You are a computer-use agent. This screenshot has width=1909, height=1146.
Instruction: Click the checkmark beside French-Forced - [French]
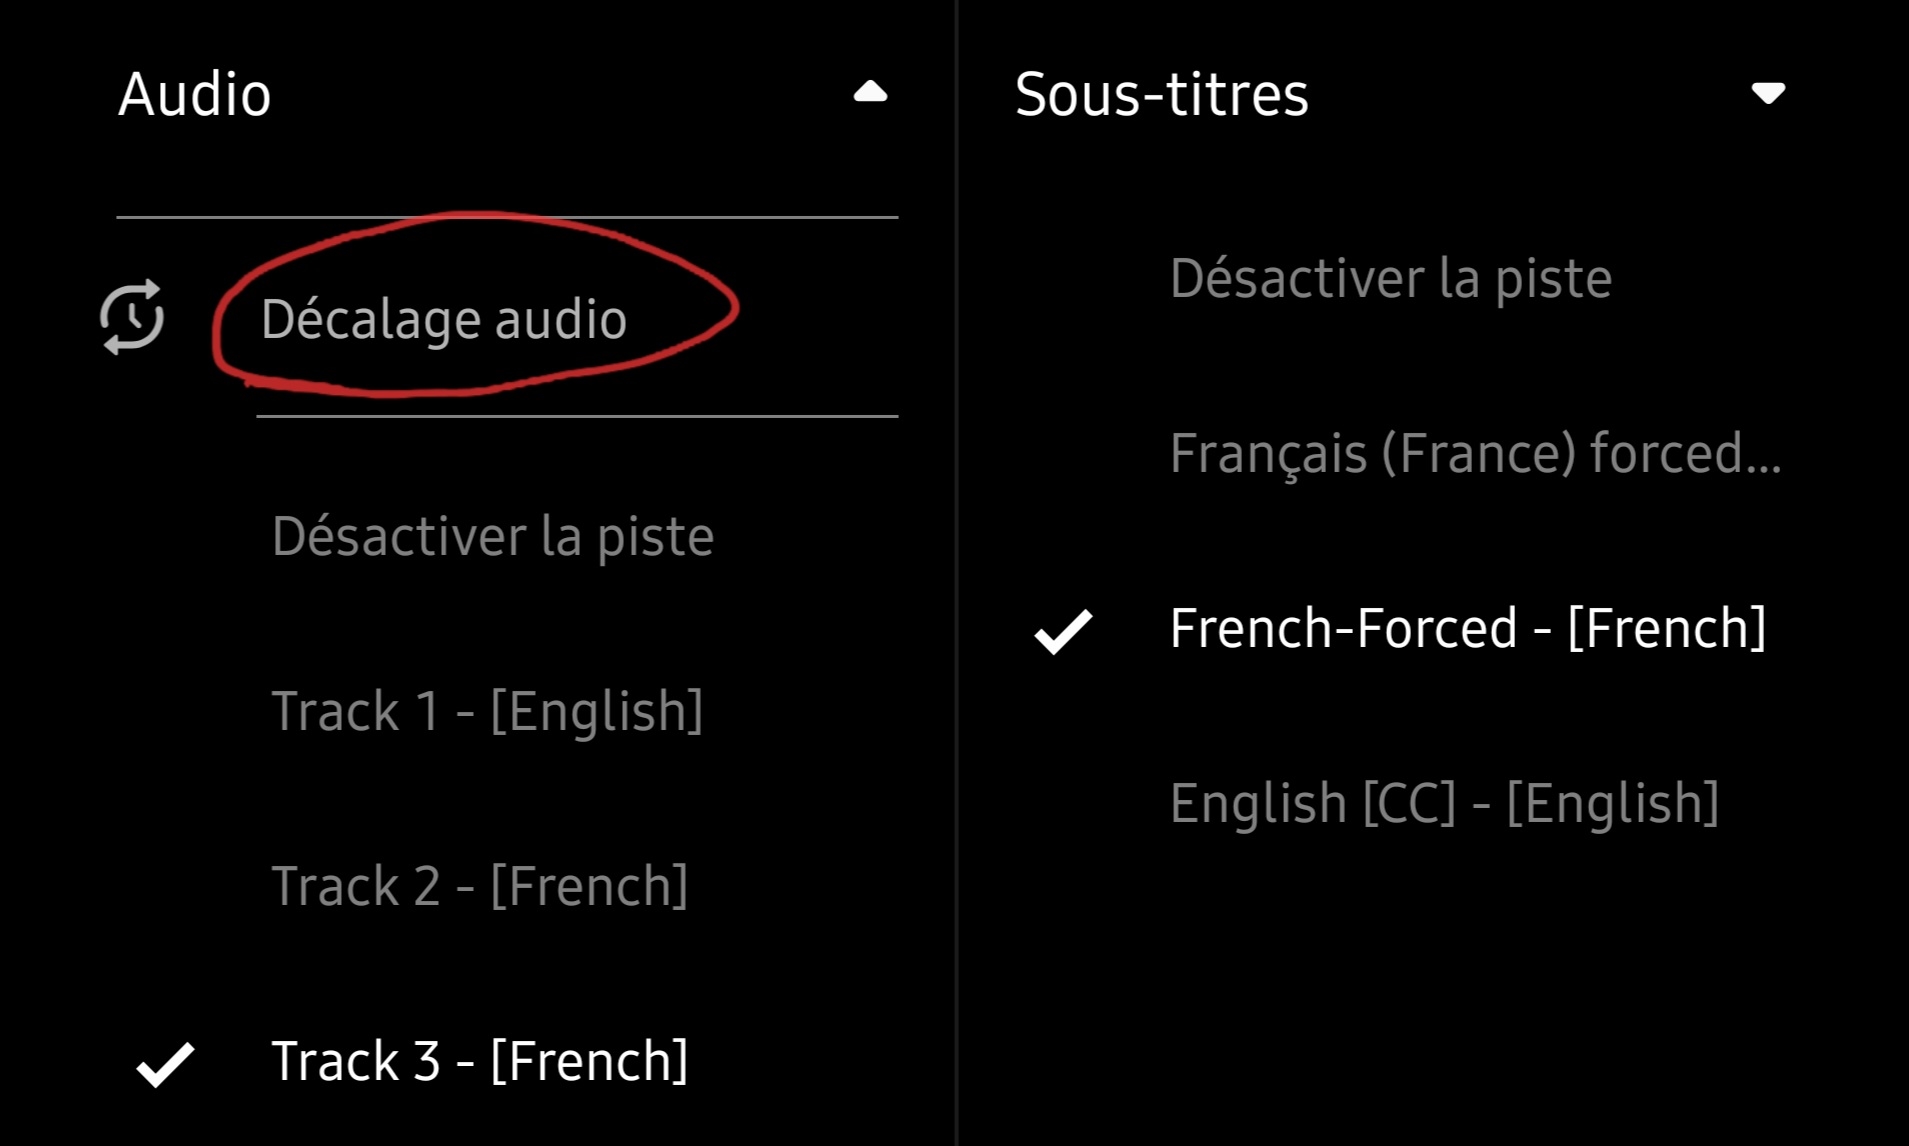(x=1063, y=631)
